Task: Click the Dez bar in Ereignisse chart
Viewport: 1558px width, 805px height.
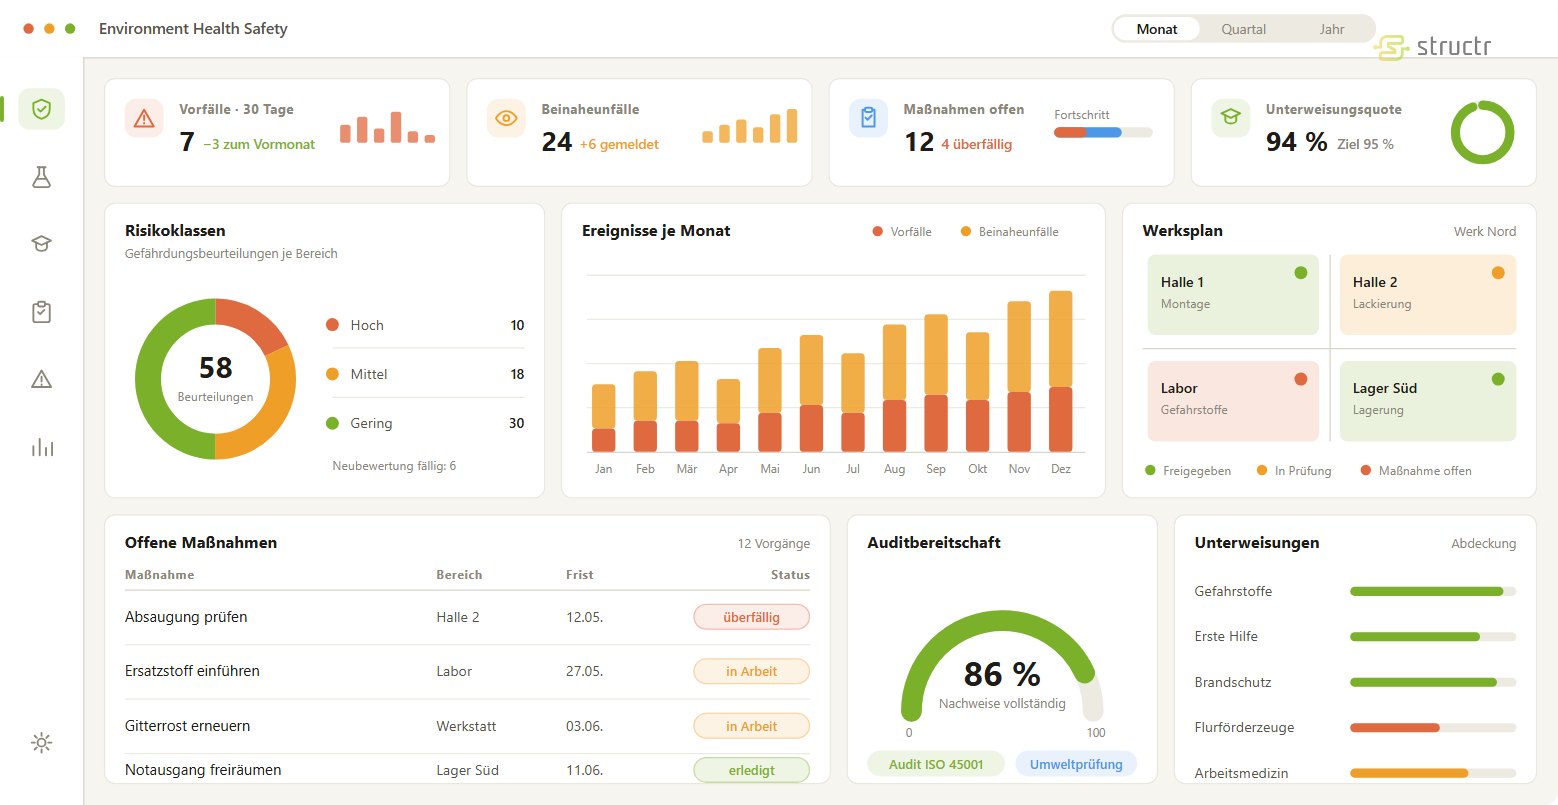Action: click(x=1060, y=371)
